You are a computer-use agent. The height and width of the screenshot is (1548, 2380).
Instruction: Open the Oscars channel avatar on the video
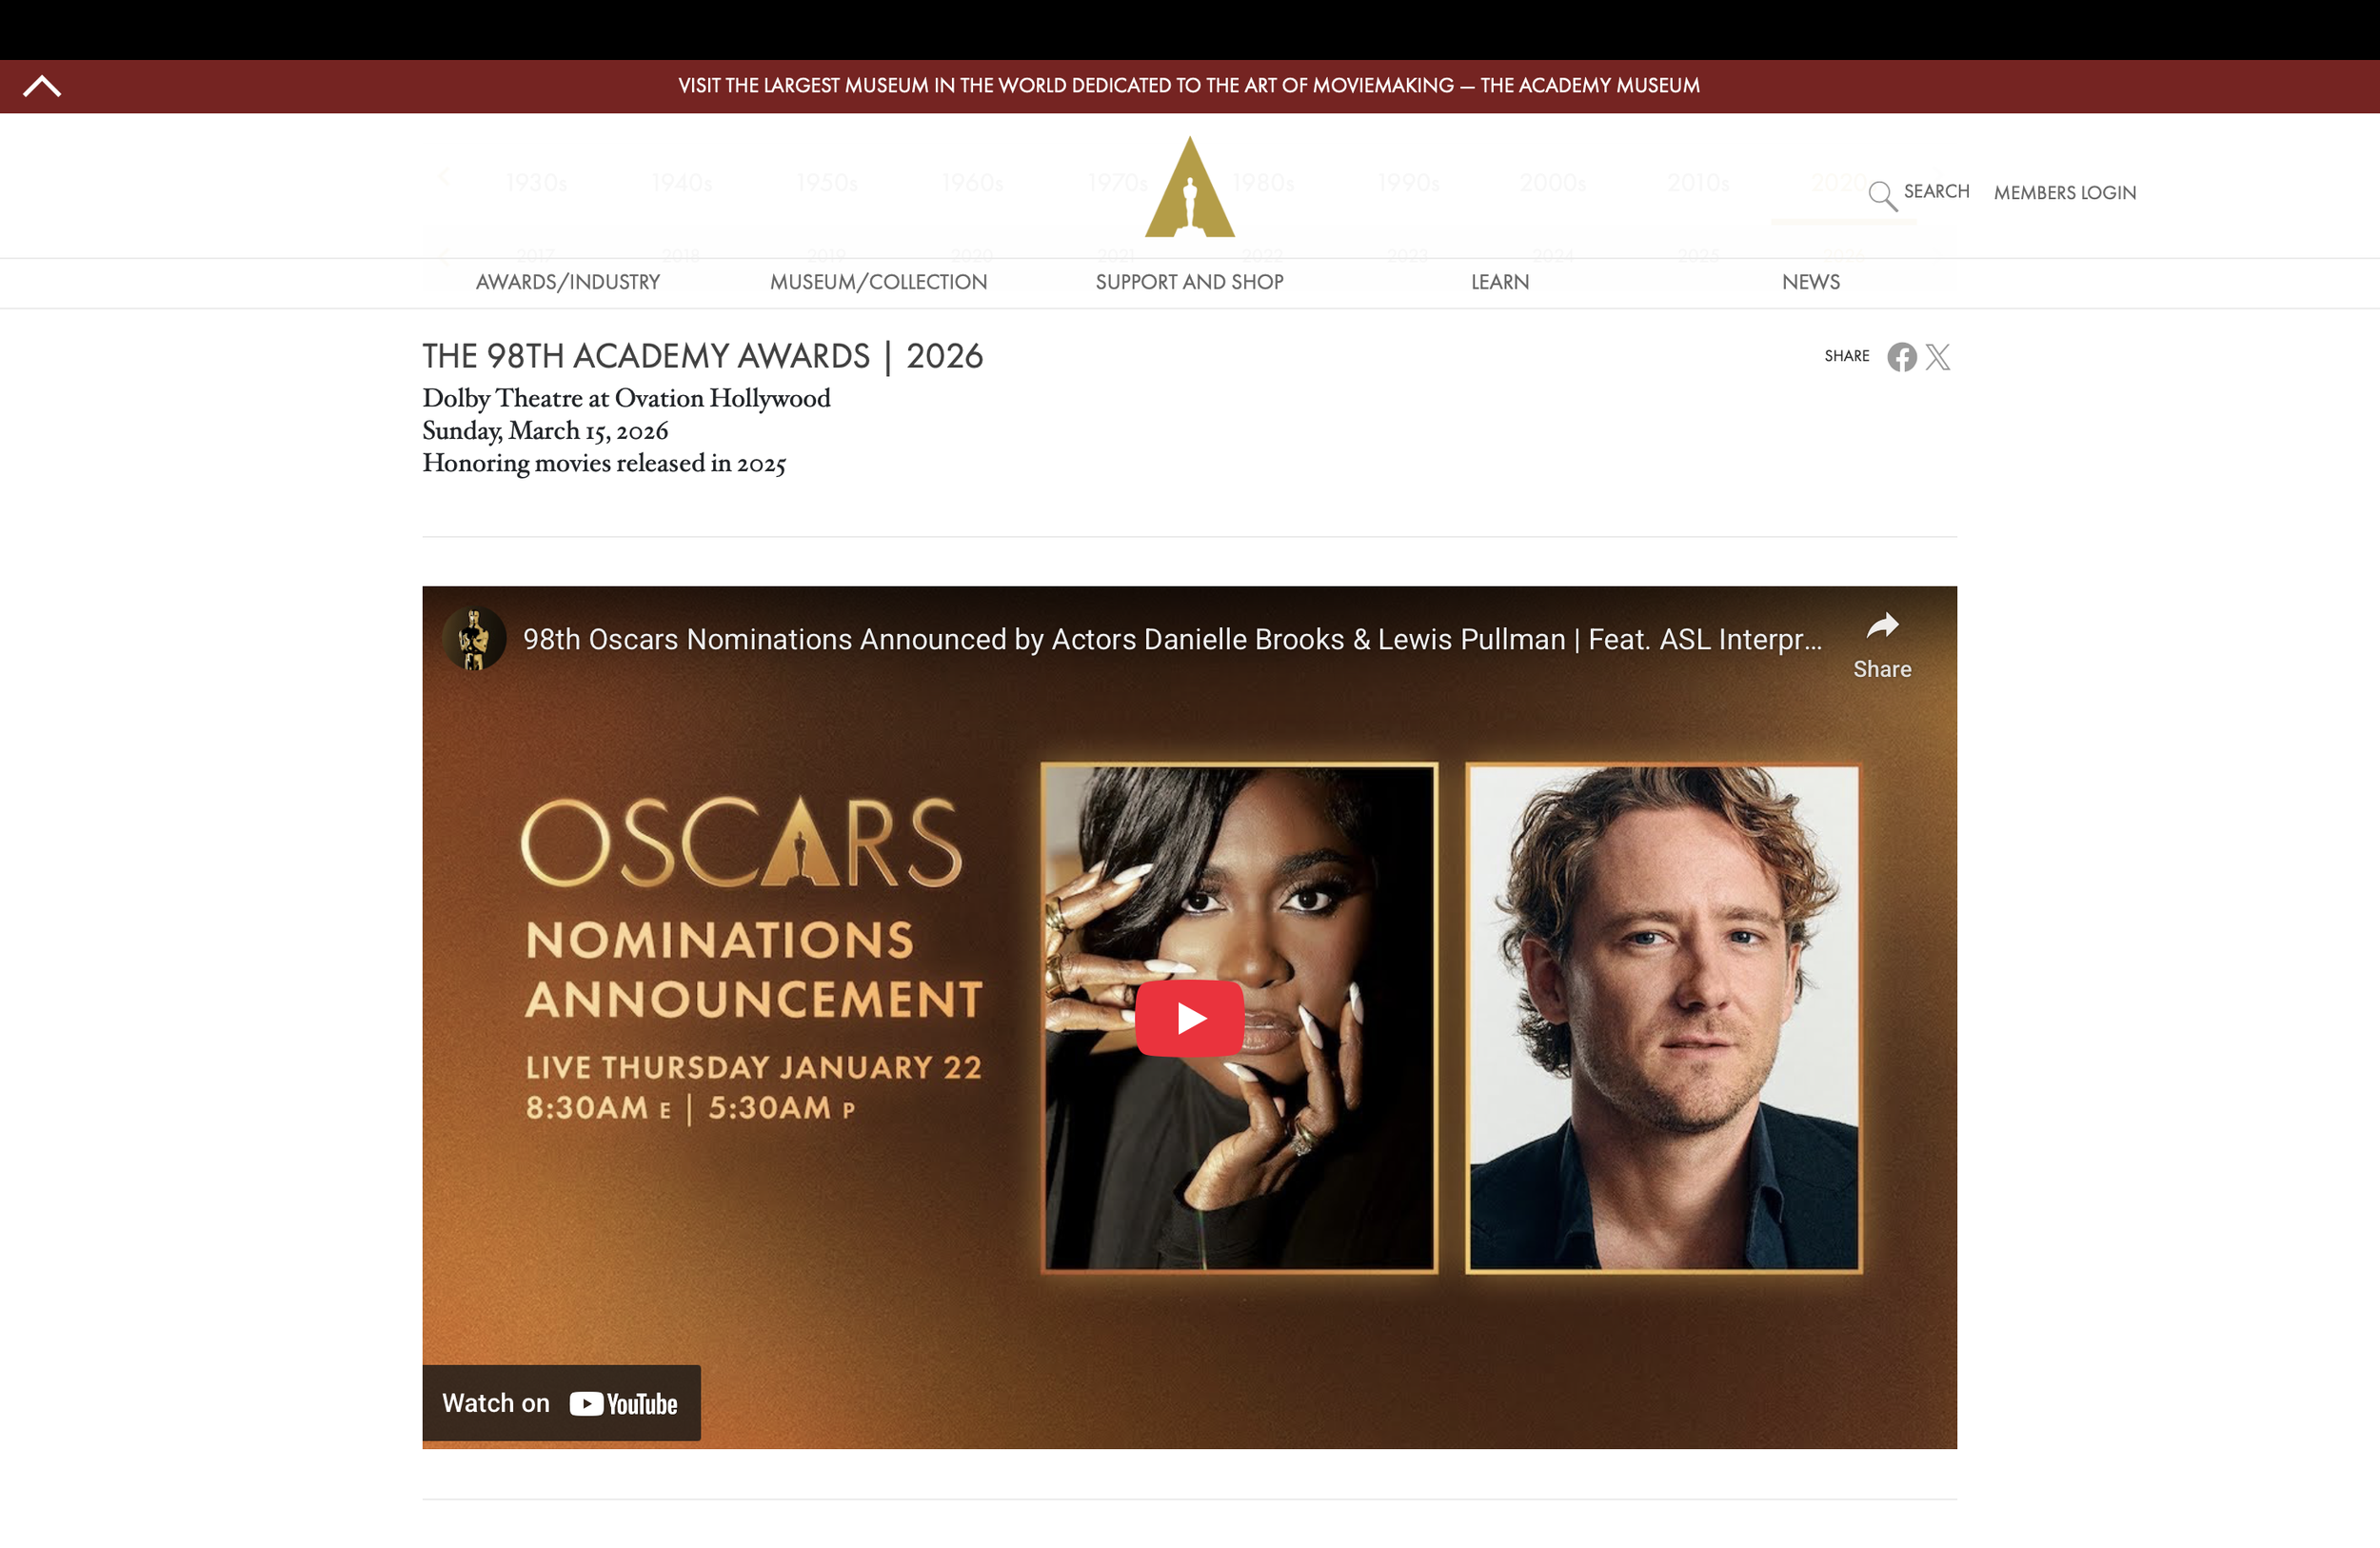click(474, 638)
